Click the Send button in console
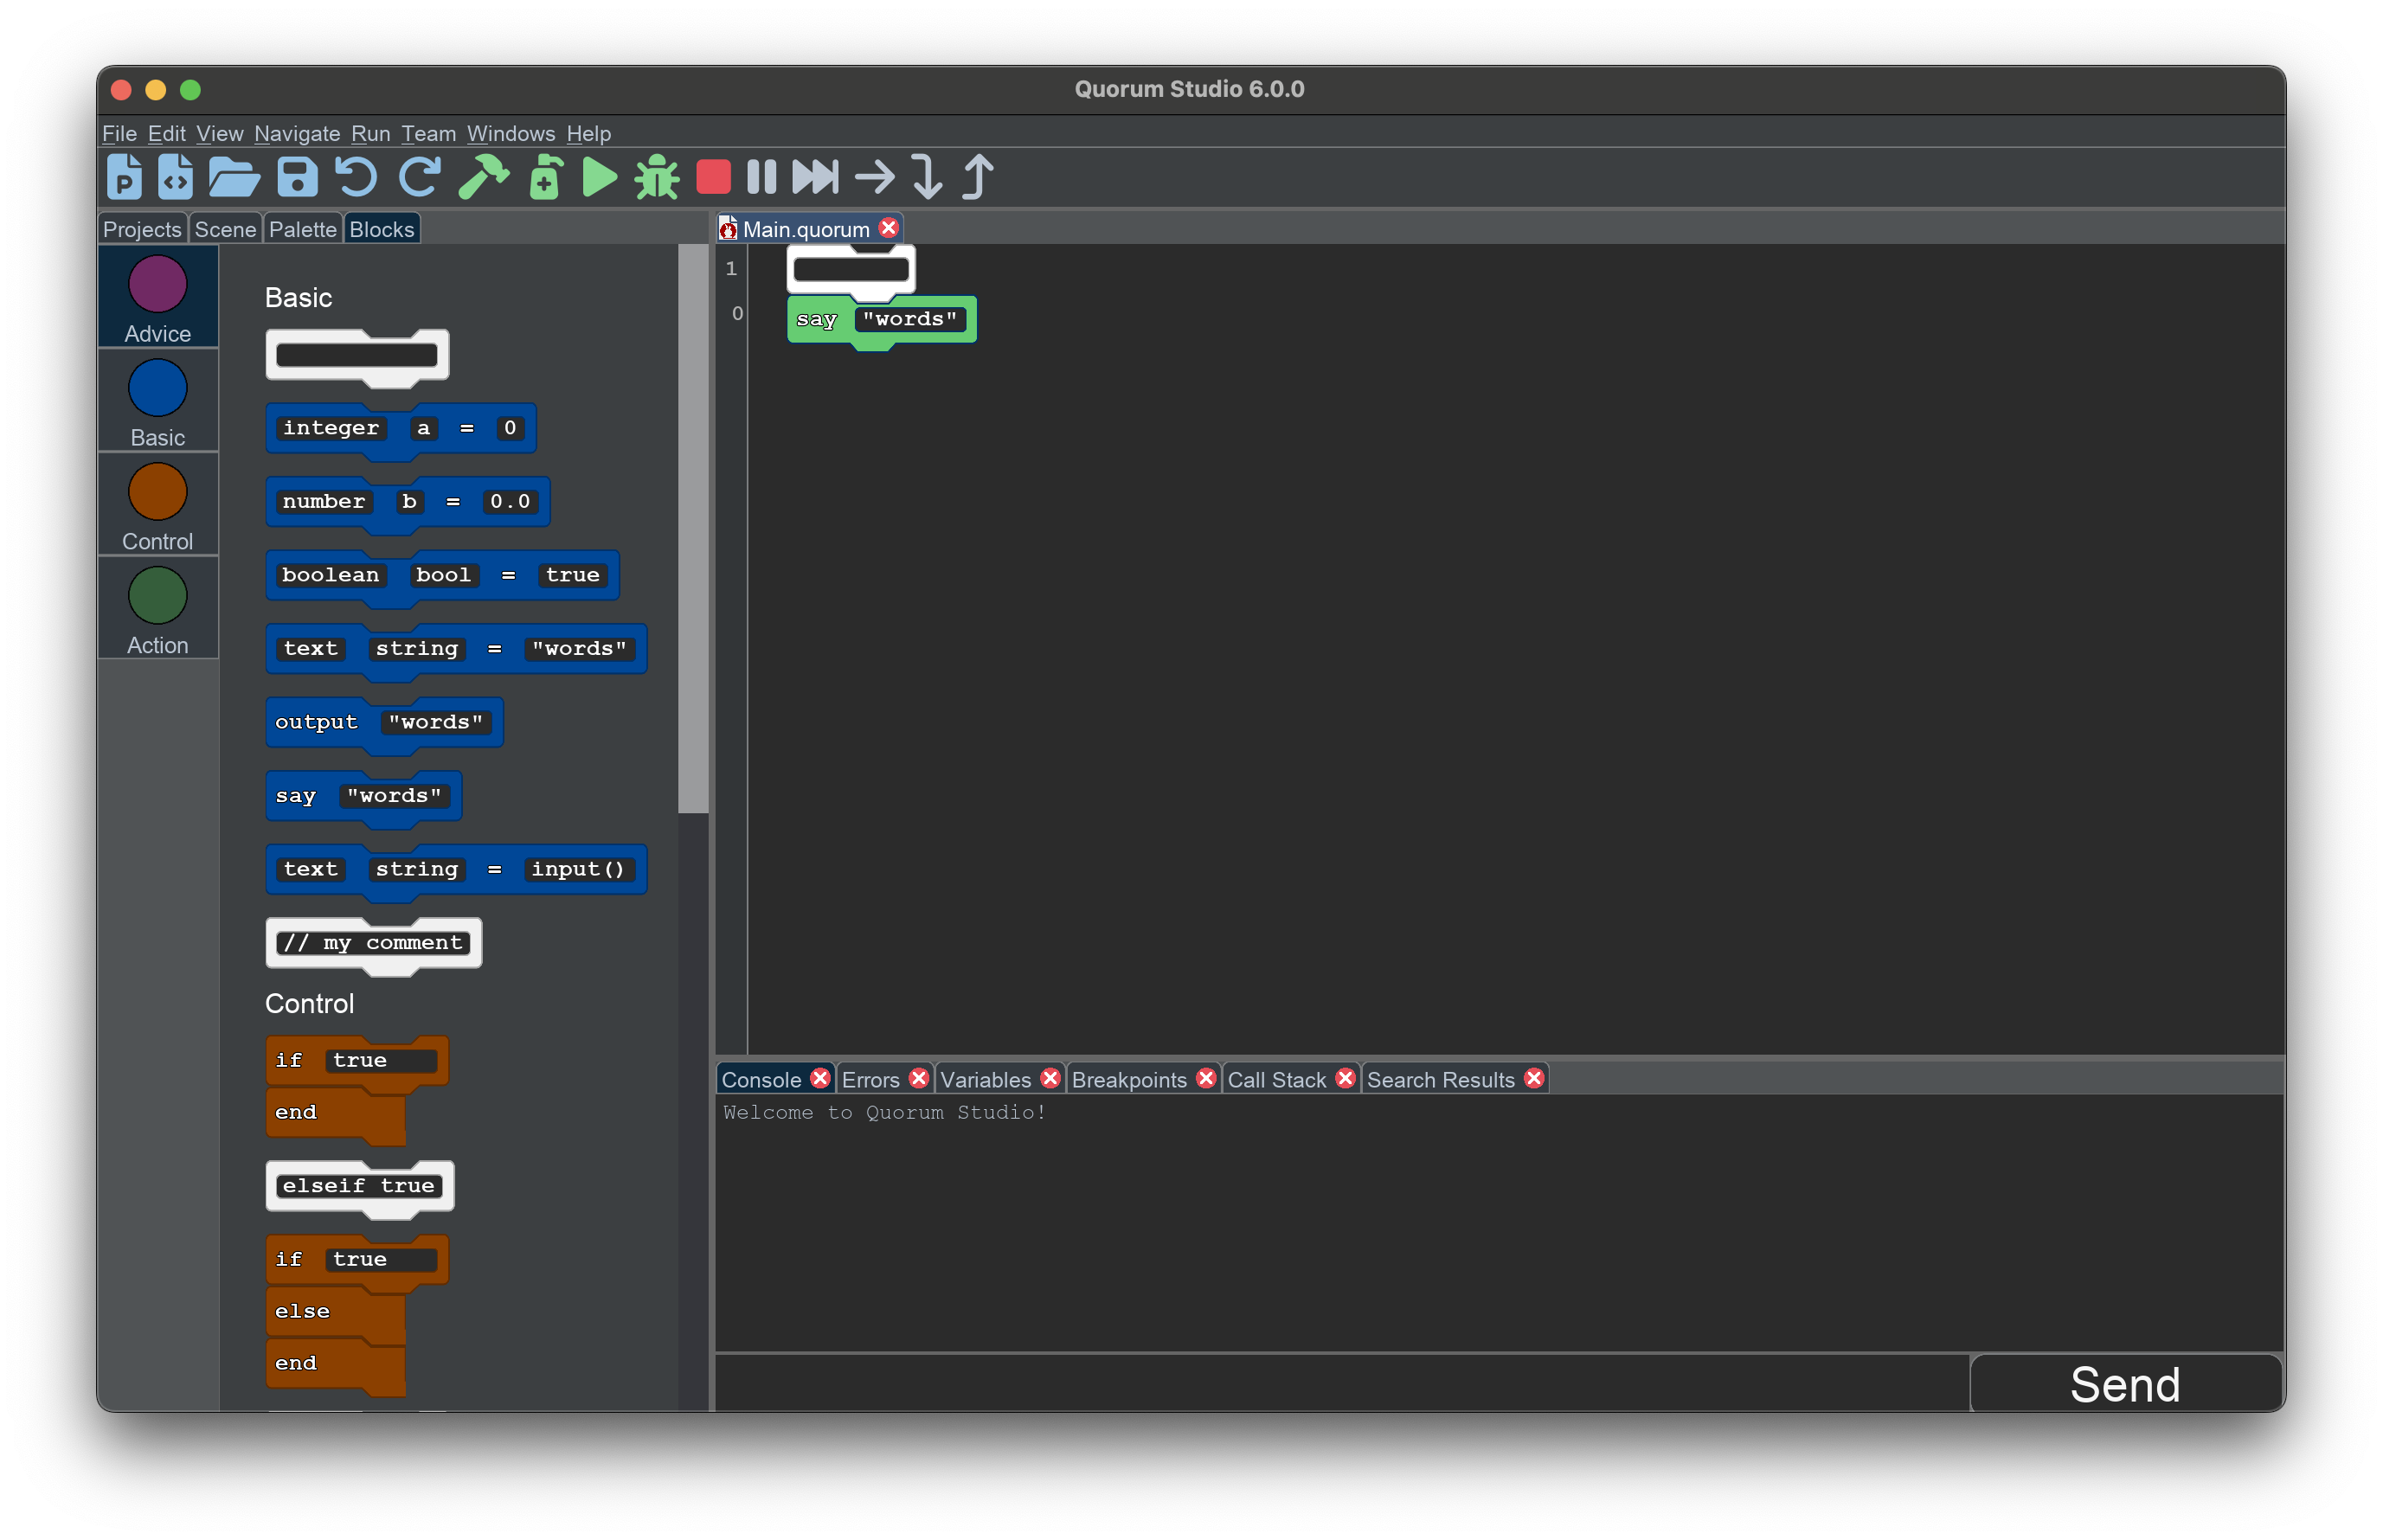Screen dimensions: 2383x1540 2124,1383
